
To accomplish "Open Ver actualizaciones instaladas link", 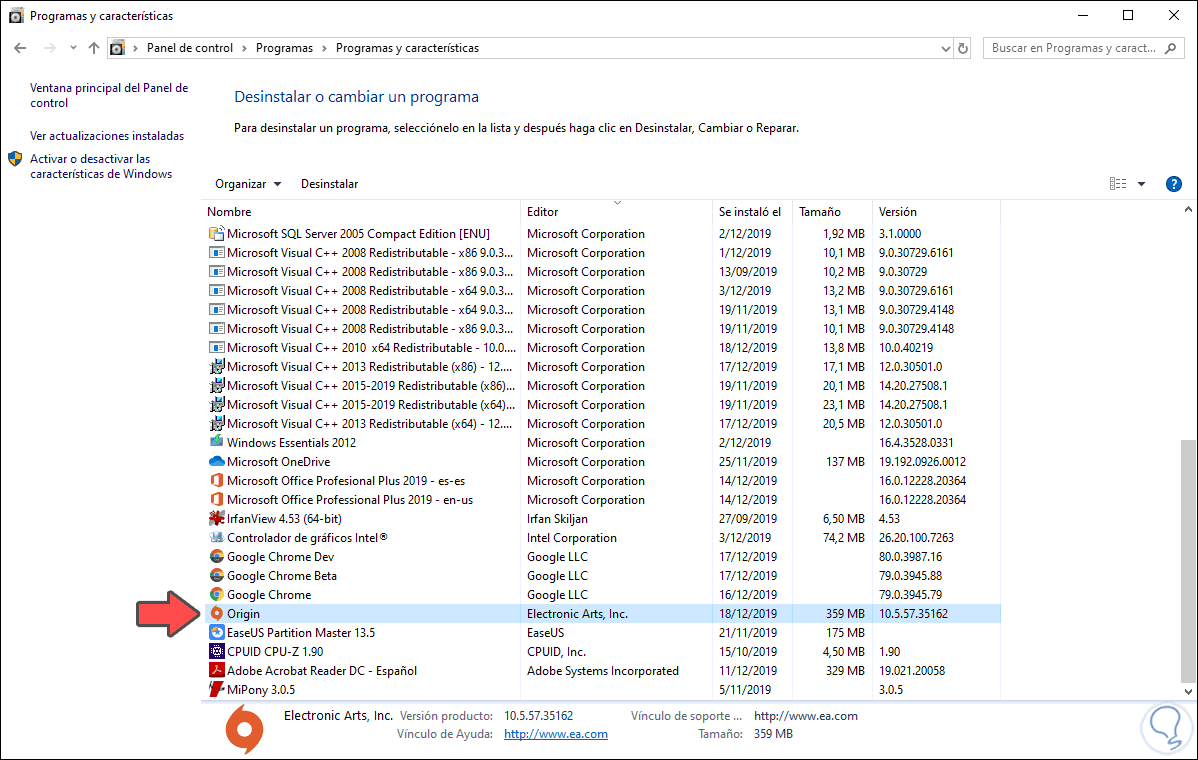I will coord(107,136).
